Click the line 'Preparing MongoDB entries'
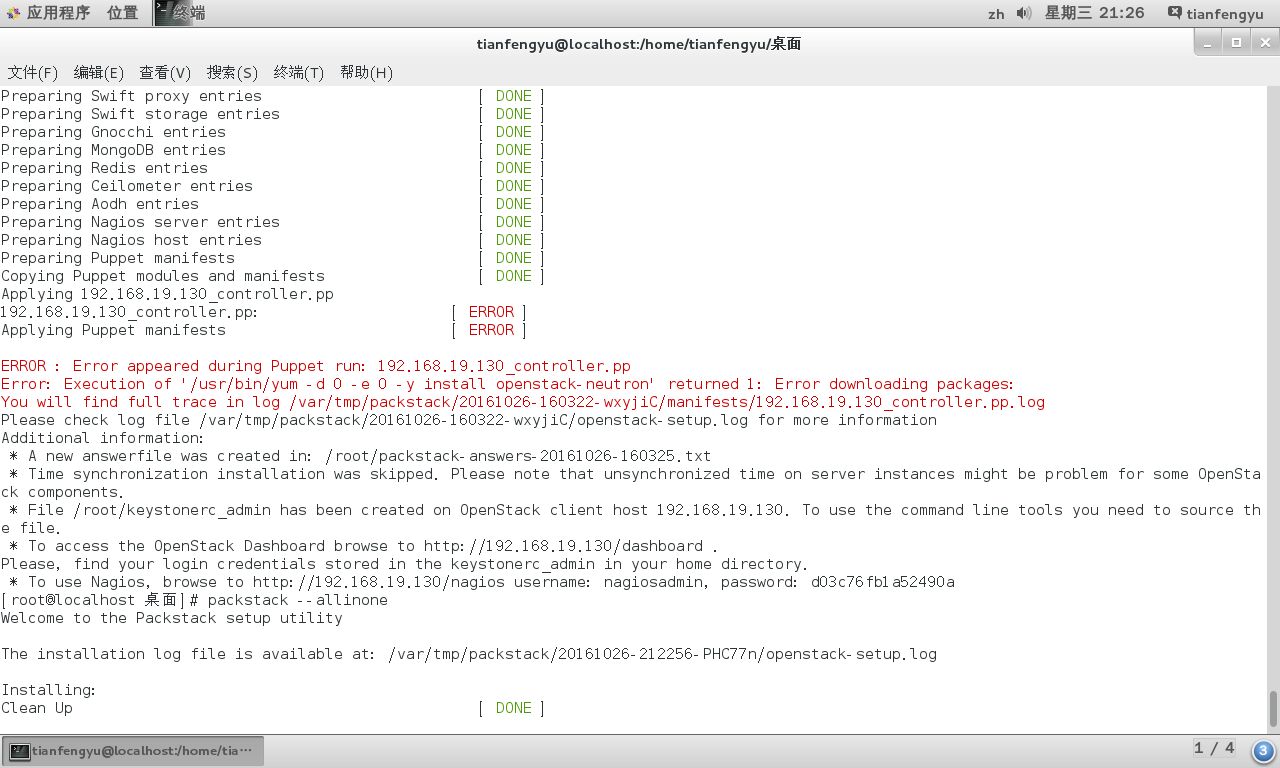The width and height of the screenshot is (1280, 768). point(113,150)
